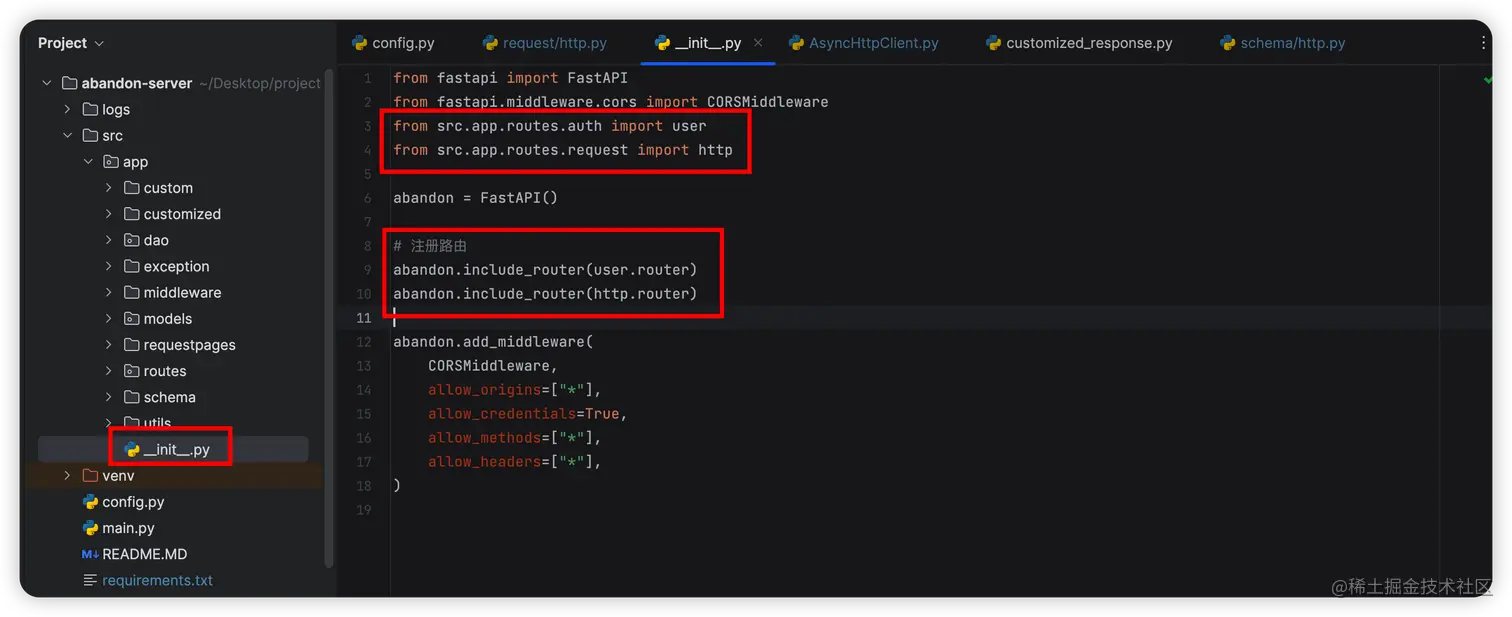The image size is (1512, 617).
Task: Expand the custom folder
Action: tap(109, 187)
